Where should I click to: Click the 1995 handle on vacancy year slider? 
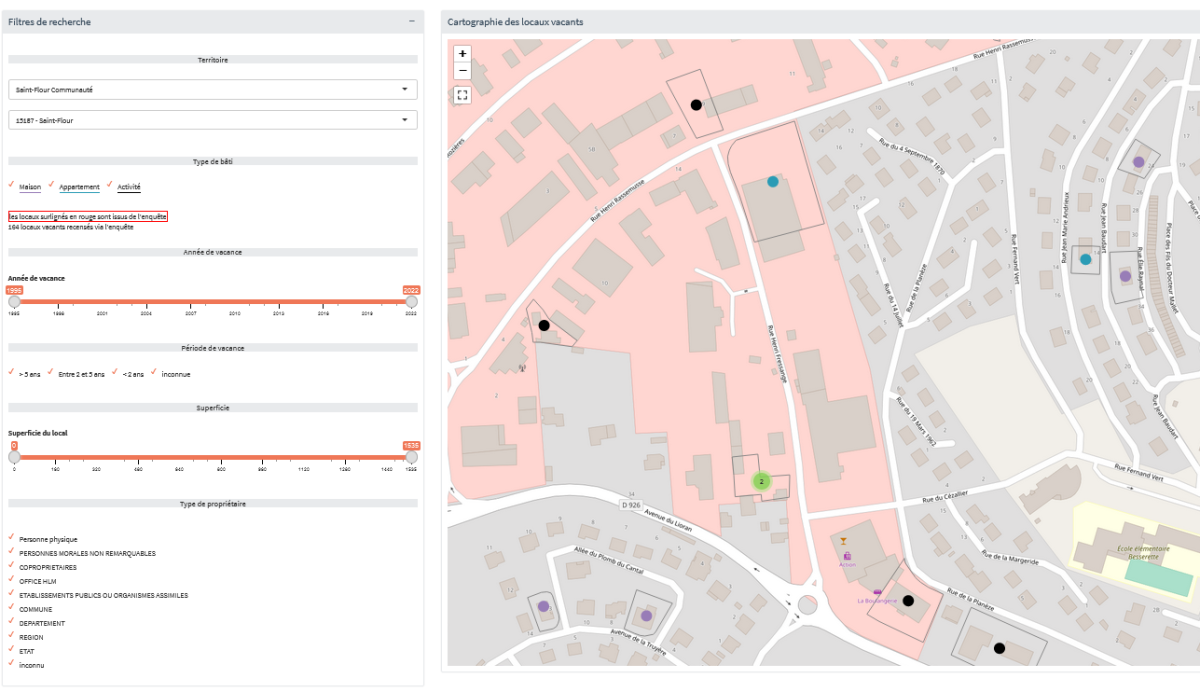coord(14,301)
